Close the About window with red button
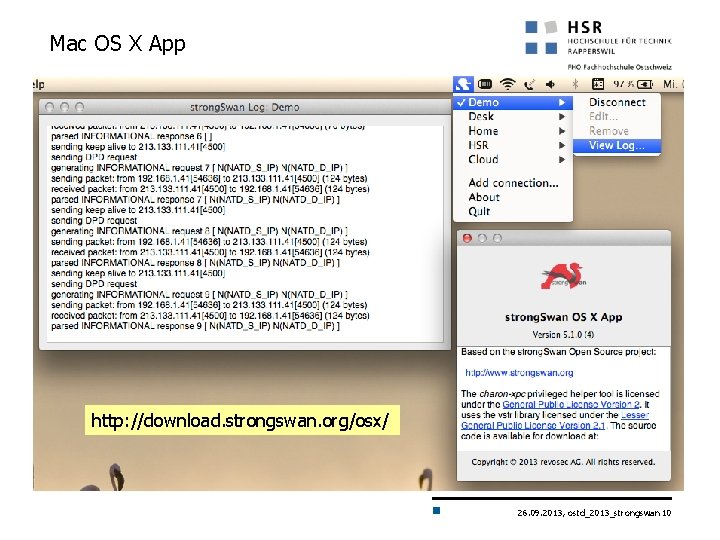 pos(467,238)
